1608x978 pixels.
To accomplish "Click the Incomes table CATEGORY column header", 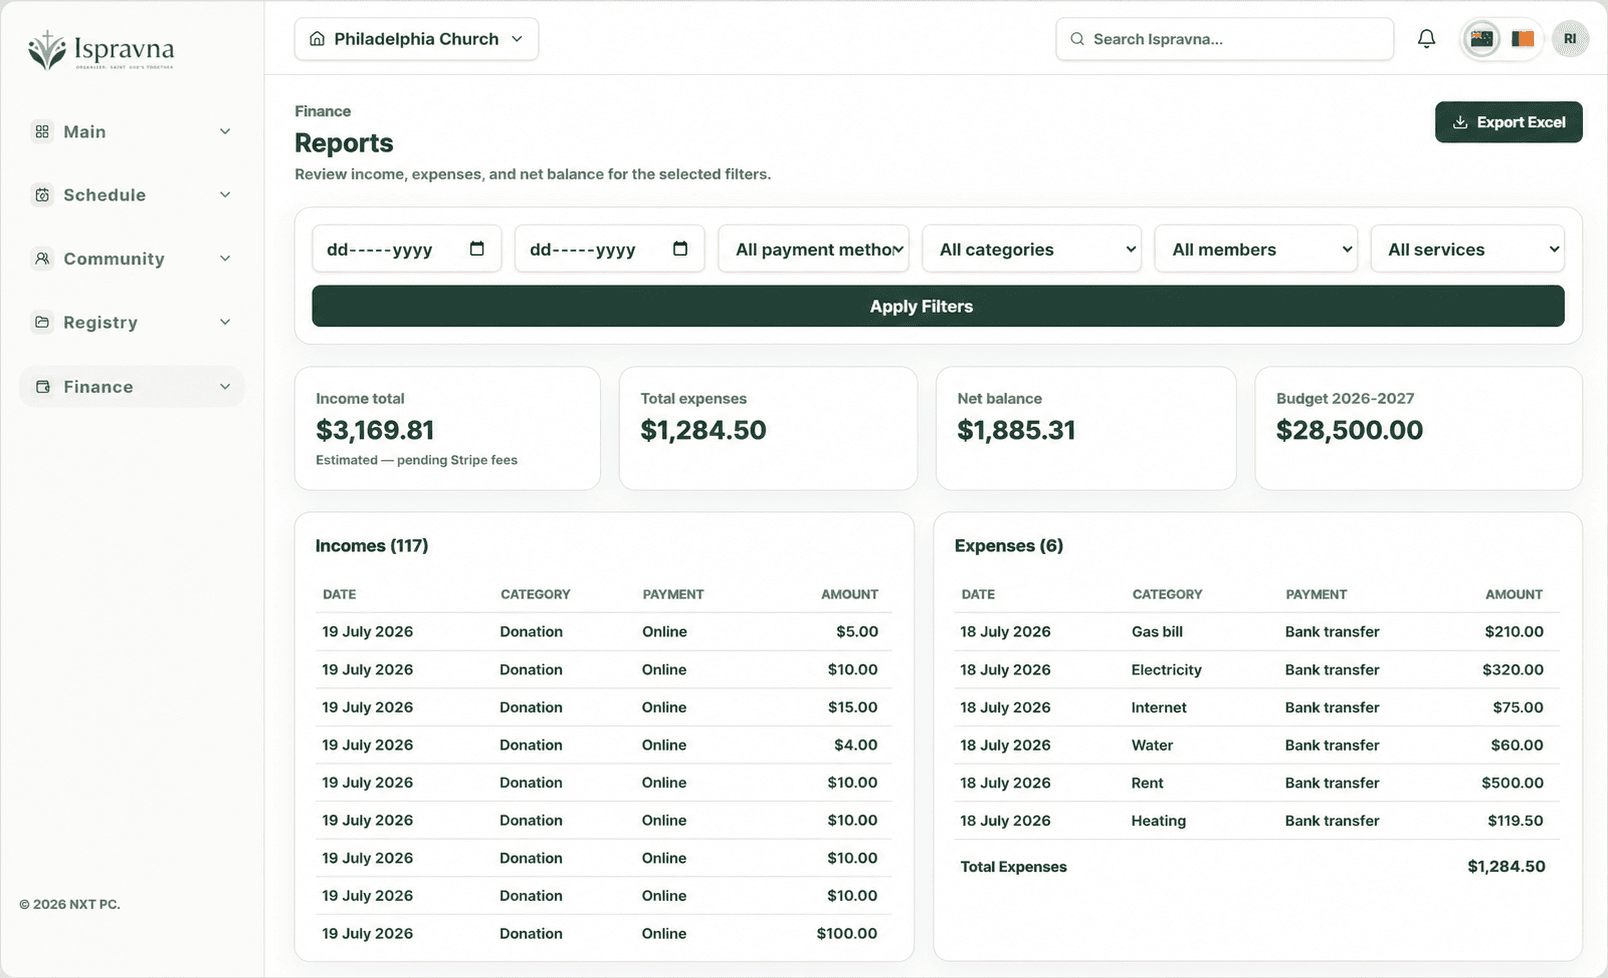I will (535, 594).
